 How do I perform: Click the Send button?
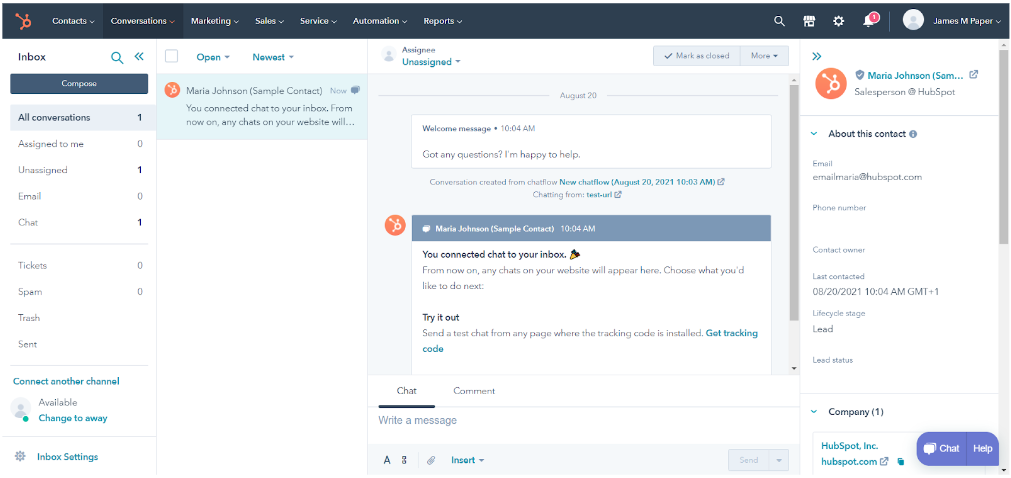tap(749, 460)
